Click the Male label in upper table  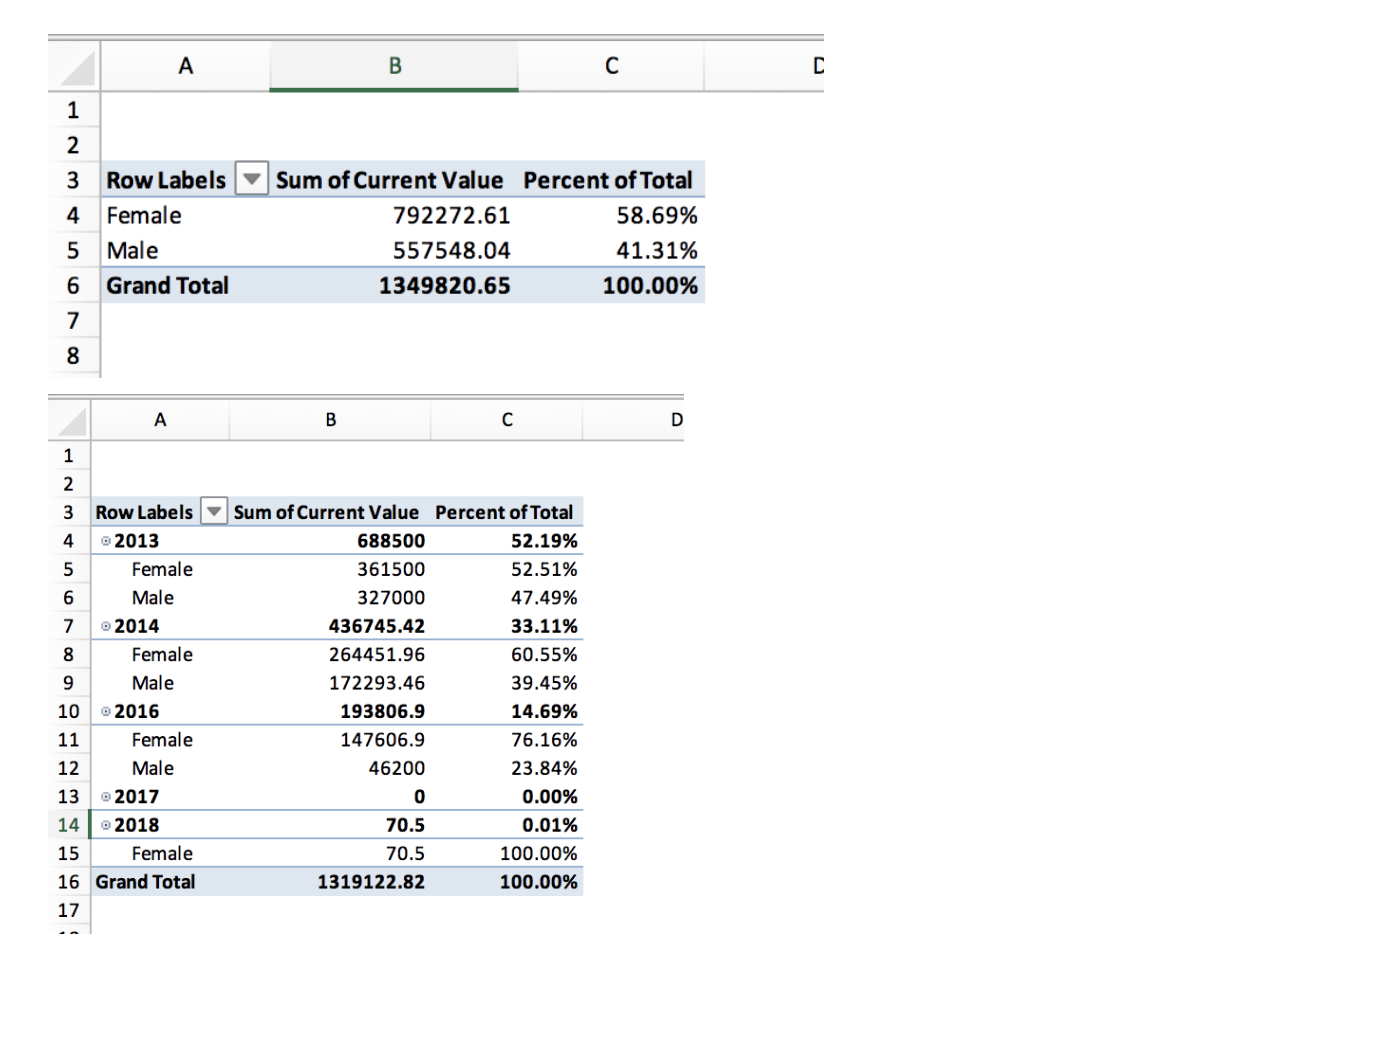point(133,251)
